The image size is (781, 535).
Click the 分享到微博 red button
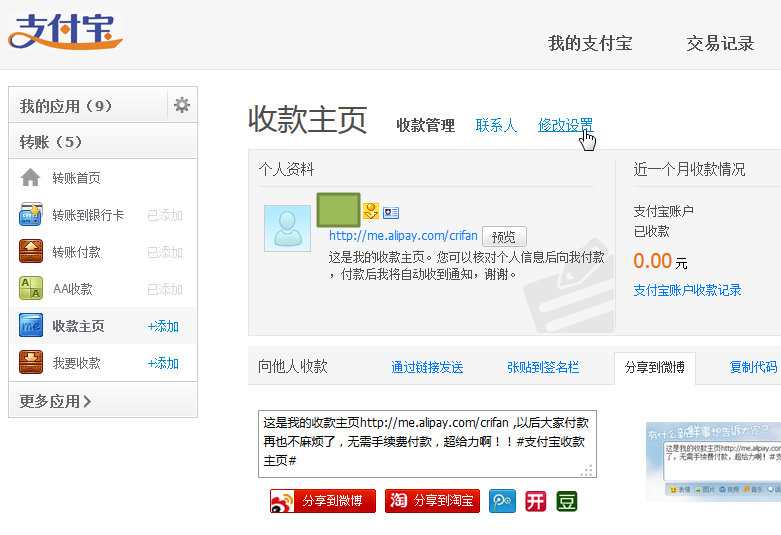click(x=323, y=501)
